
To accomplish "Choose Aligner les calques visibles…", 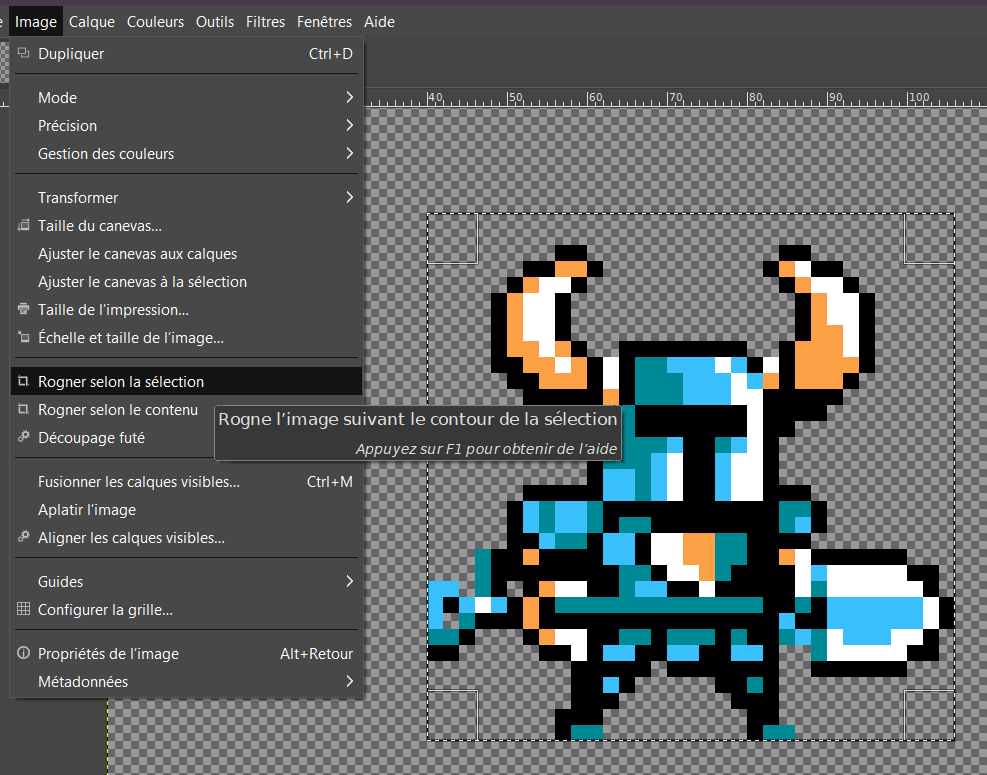I will (186, 538).
